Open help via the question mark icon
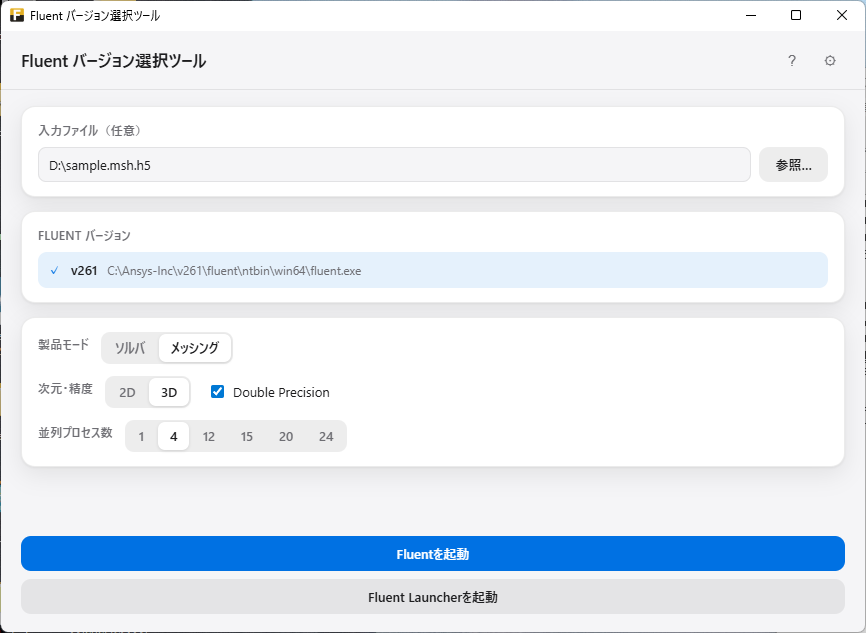The height and width of the screenshot is (633, 866). coord(791,61)
